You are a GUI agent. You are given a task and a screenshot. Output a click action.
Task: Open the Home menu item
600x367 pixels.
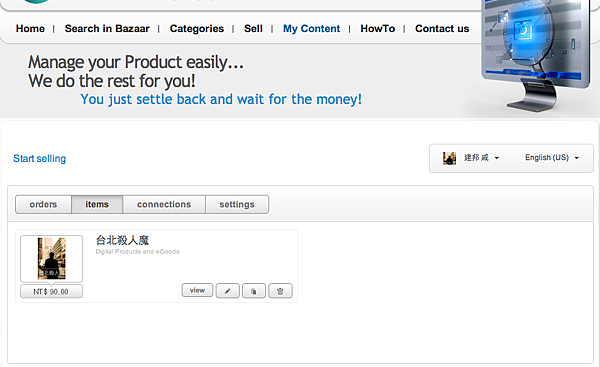tap(30, 29)
